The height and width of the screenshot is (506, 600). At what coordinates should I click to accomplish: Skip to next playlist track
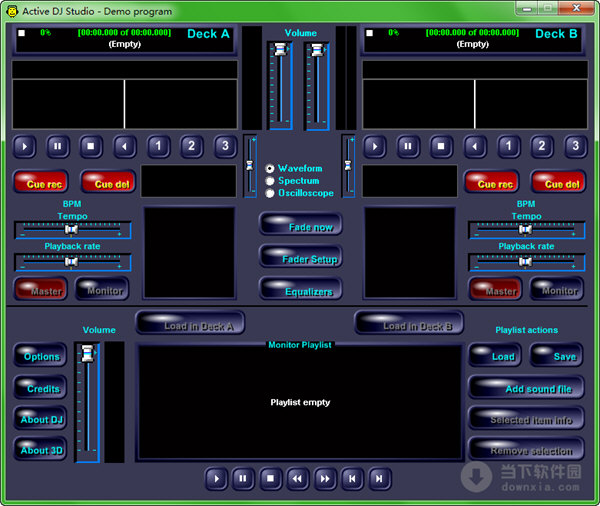click(x=379, y=479)
